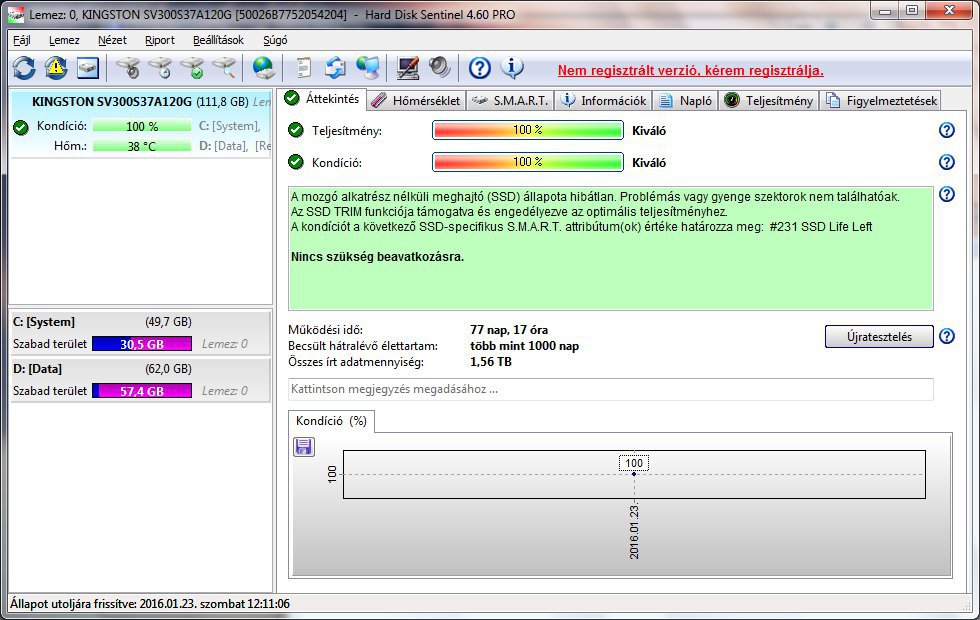Click the gray speaker sound icon
This screenshot has width=980, height=620.
coord(439,68)
